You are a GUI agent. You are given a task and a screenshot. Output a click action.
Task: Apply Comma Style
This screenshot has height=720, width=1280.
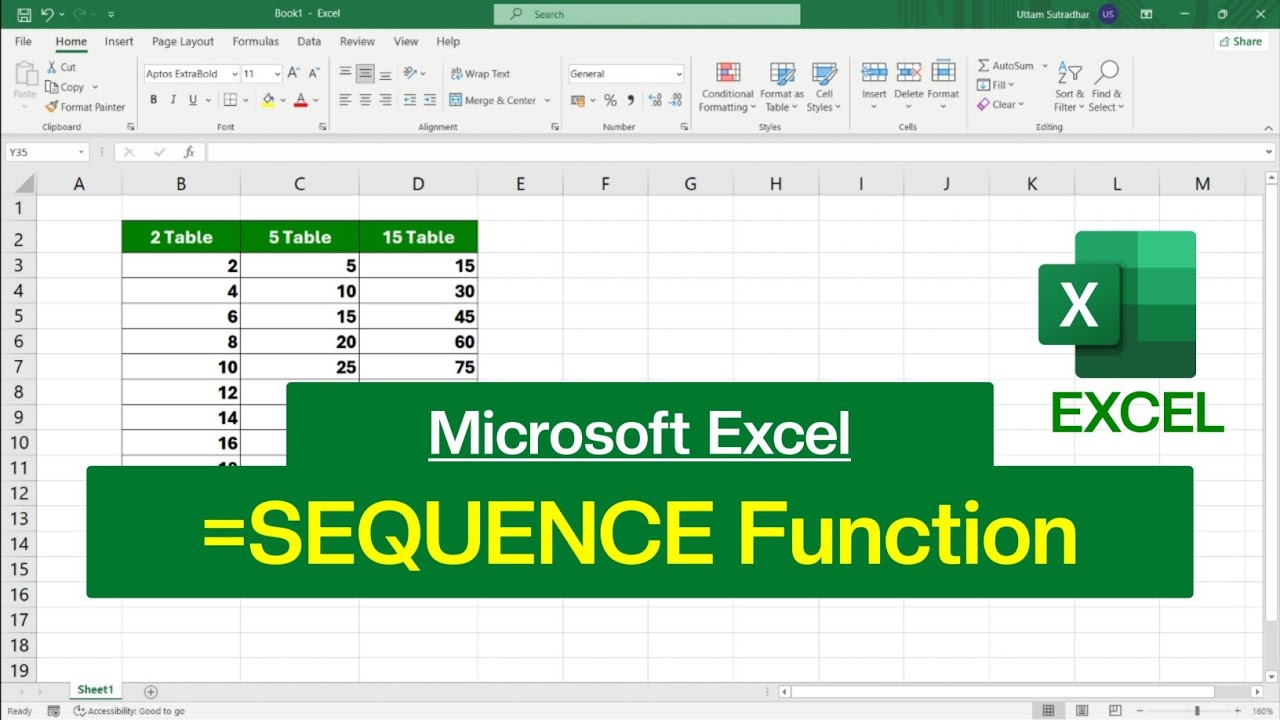(x=630, y=100)
